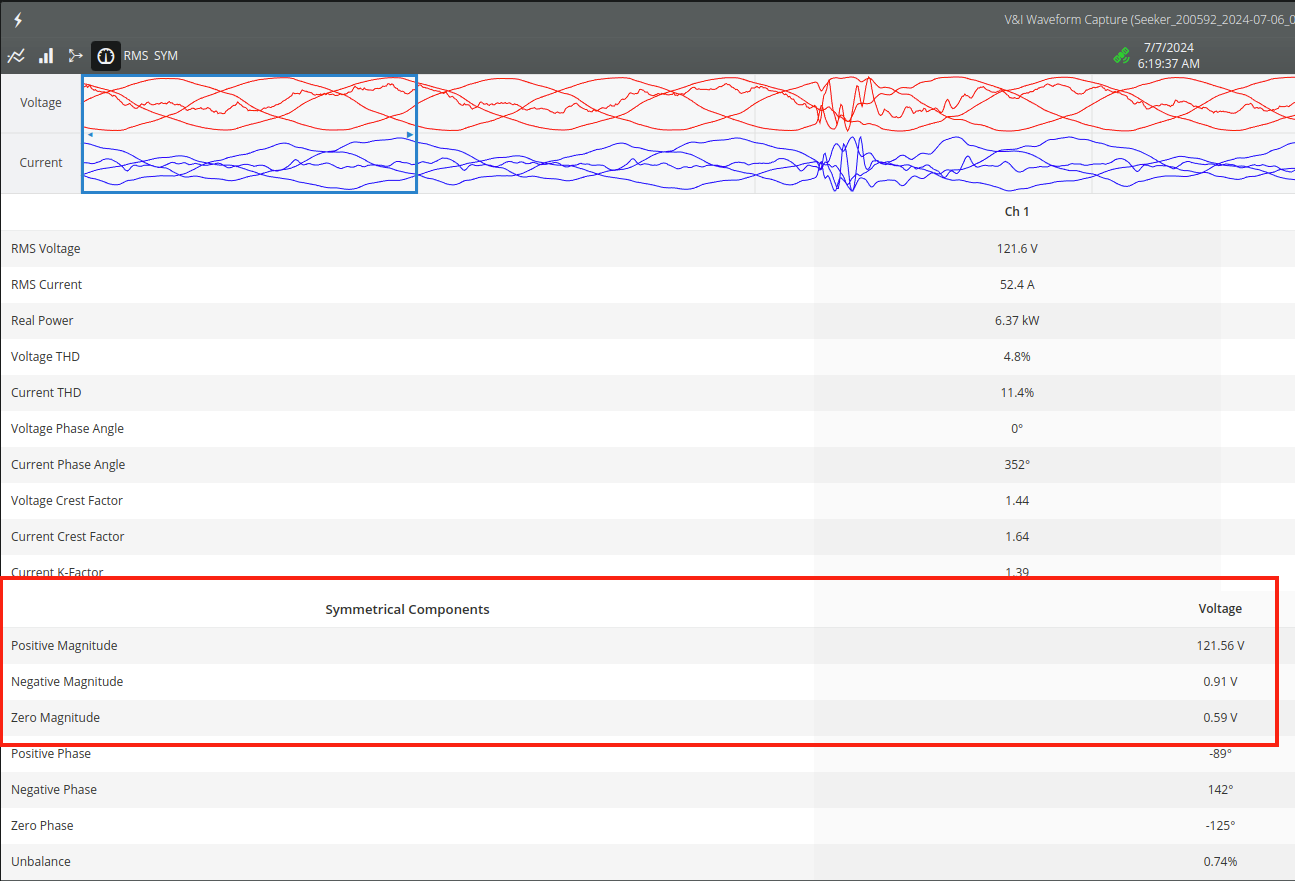Click the highlighted gauge meter view icon

105,55
